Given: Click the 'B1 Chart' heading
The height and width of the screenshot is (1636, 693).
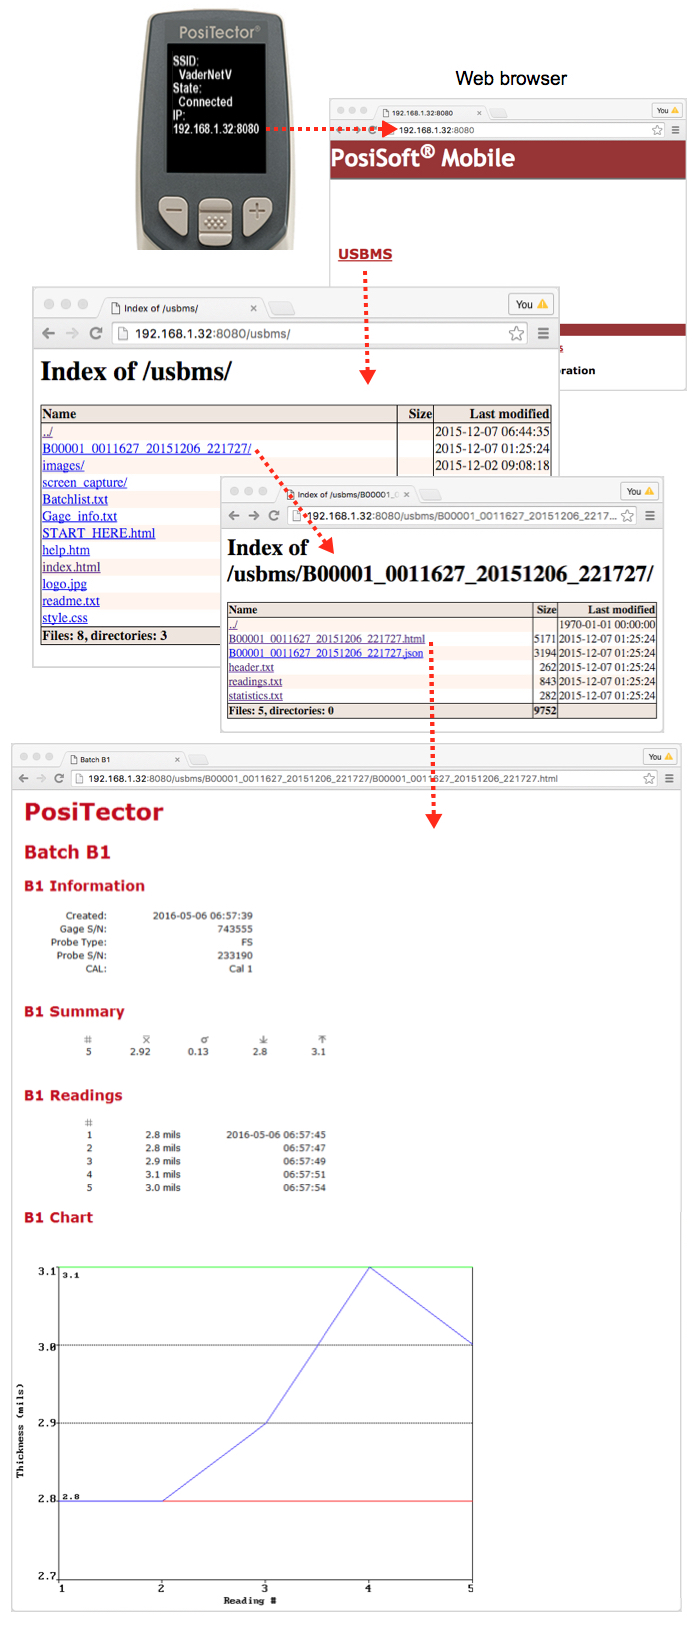Looking at the screenshot, I should click(x=58, y=1217).
